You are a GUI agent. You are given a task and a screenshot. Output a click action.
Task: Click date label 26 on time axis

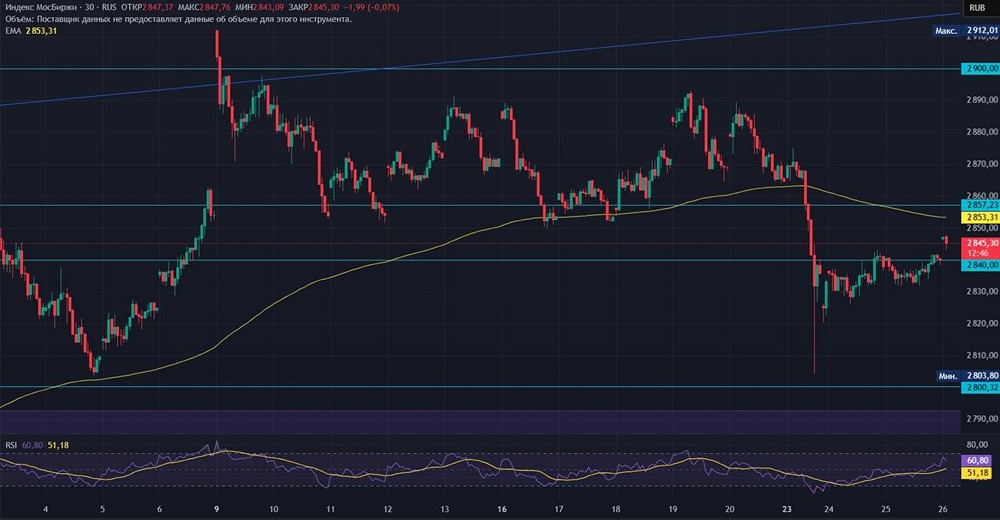pyautogui.click(x=943, y=509)
